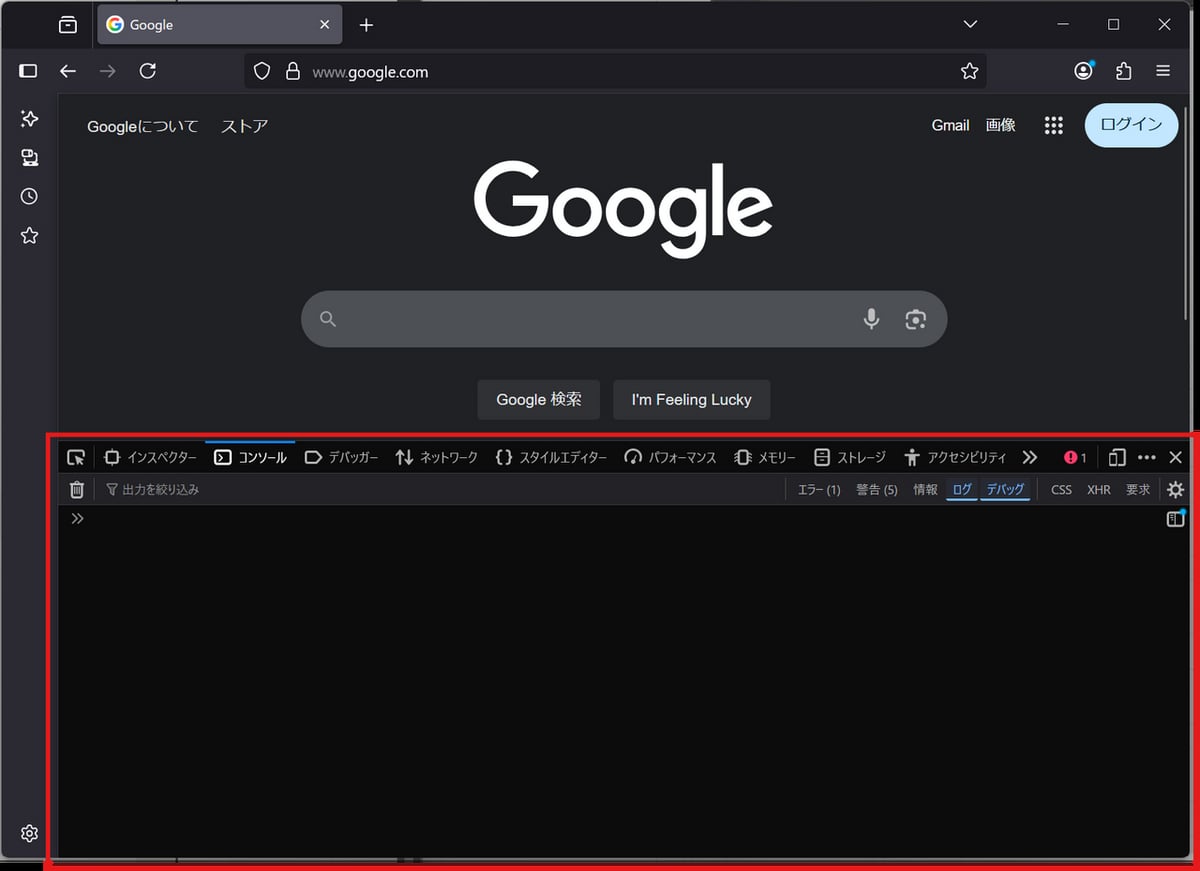Disable the デバッグ filter
This screenshot has width=1200, height=871.
pyautogui.click(x=1005, y=489)
